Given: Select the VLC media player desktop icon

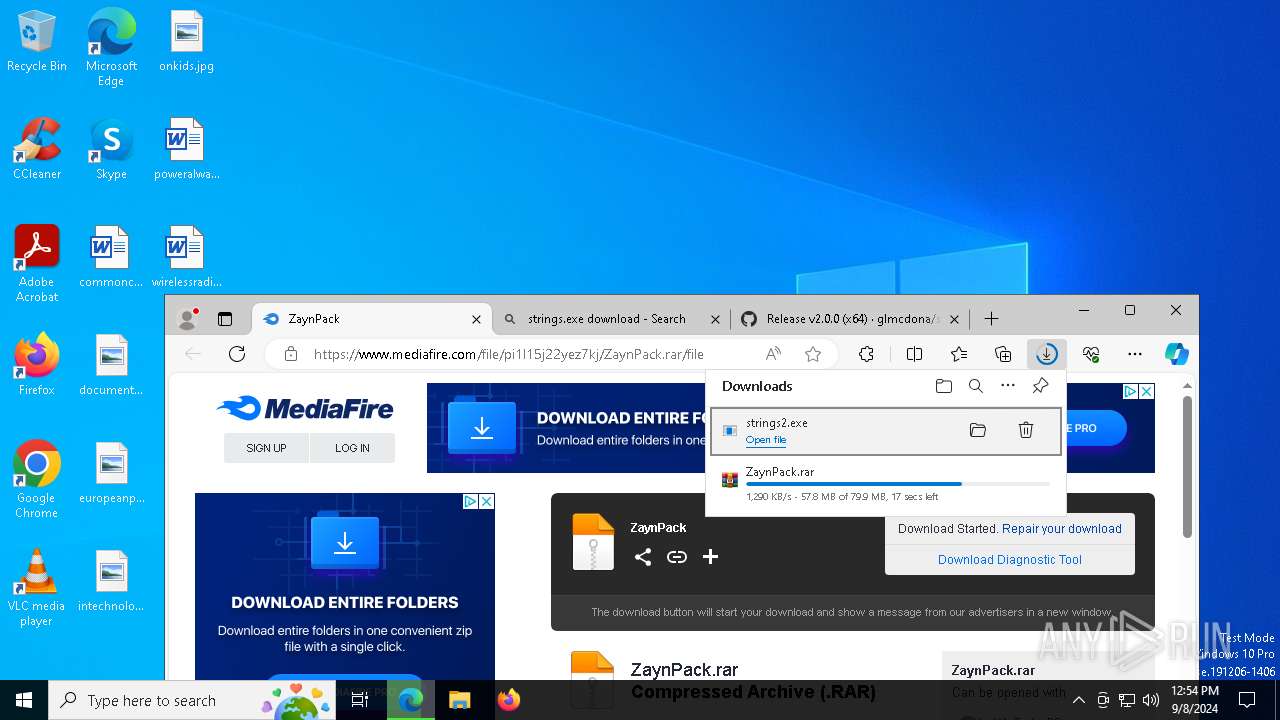Looking at the screenshot, I should click(x=37, y=588).
